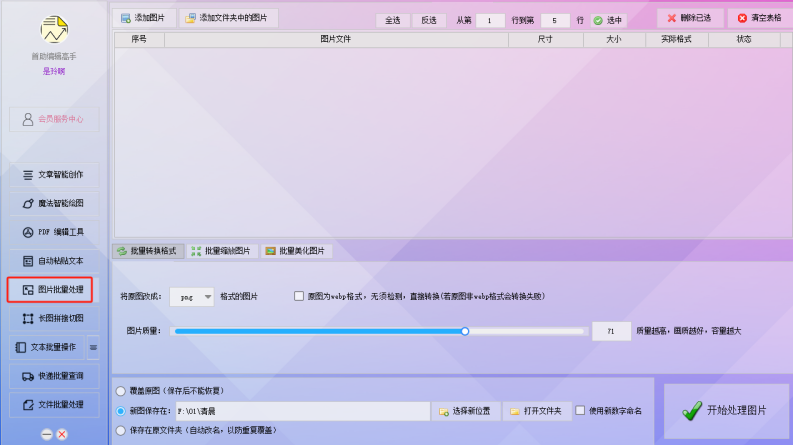Click 选择新位置 button
Viewport: 794px width, 445px height.
coord(466,411)
